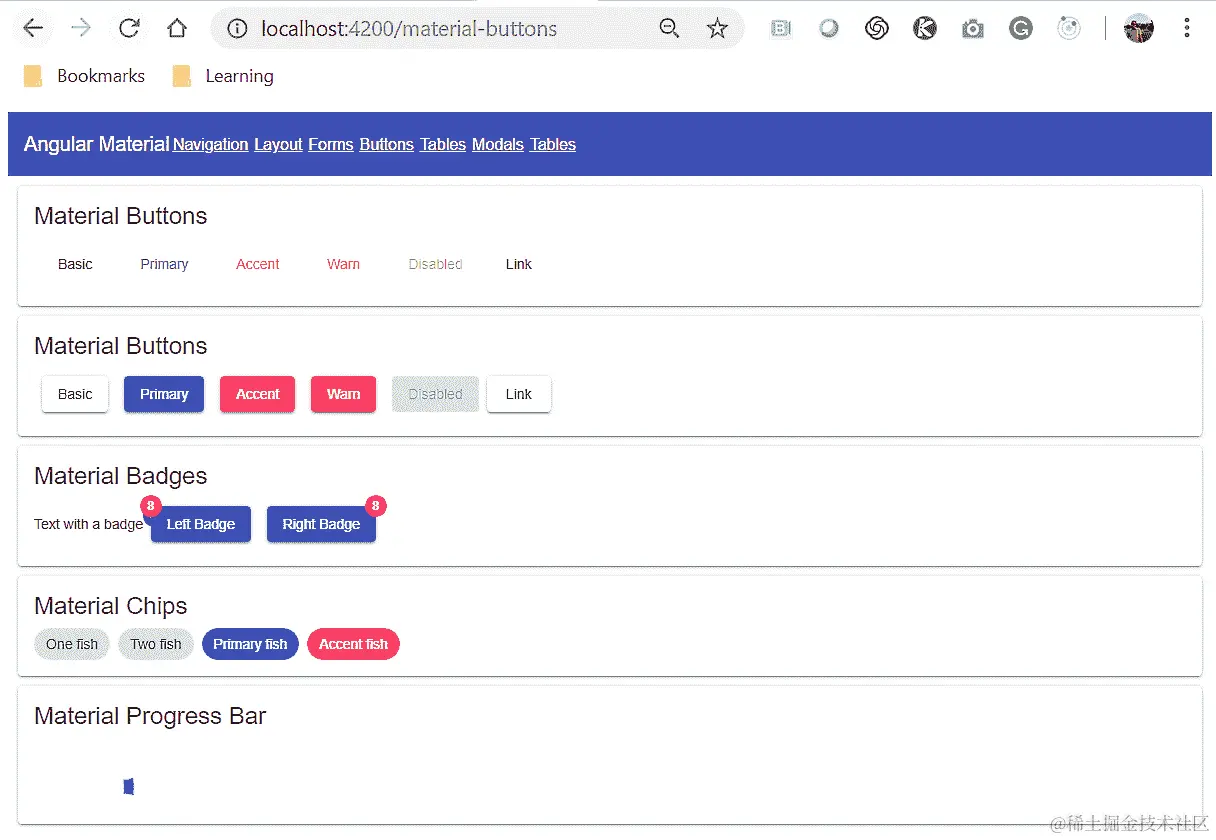The width and height of the screenshot is (1216, 840).
Task: Reload the page with the refresh icon
Action: [x=129, y=29]
